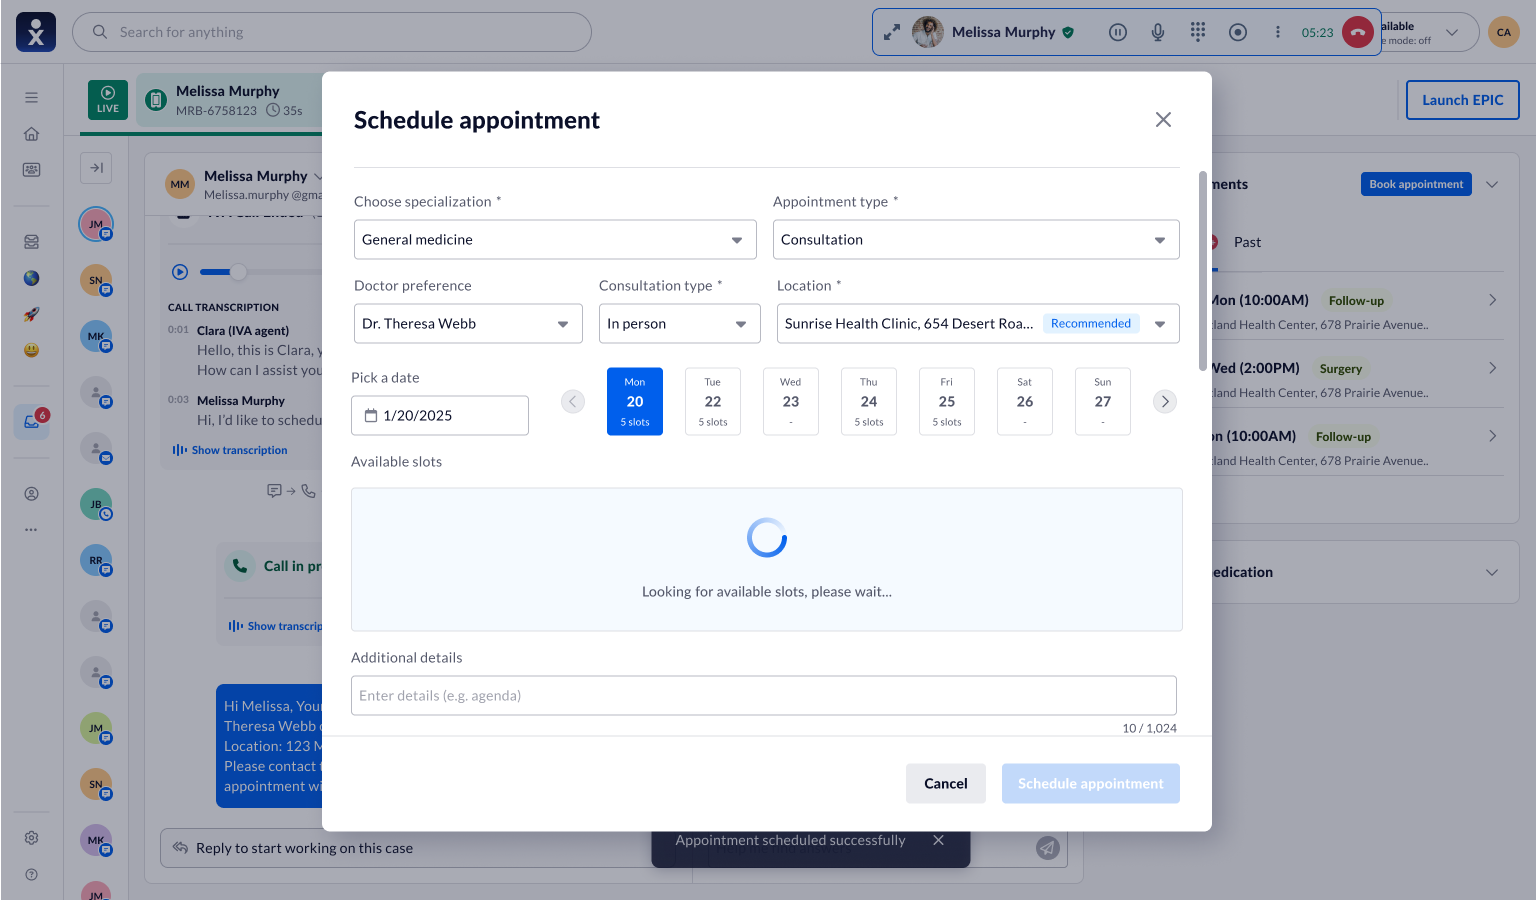Click search for anything field
The image size is (1536, 900).
click(x=332, y=32)
